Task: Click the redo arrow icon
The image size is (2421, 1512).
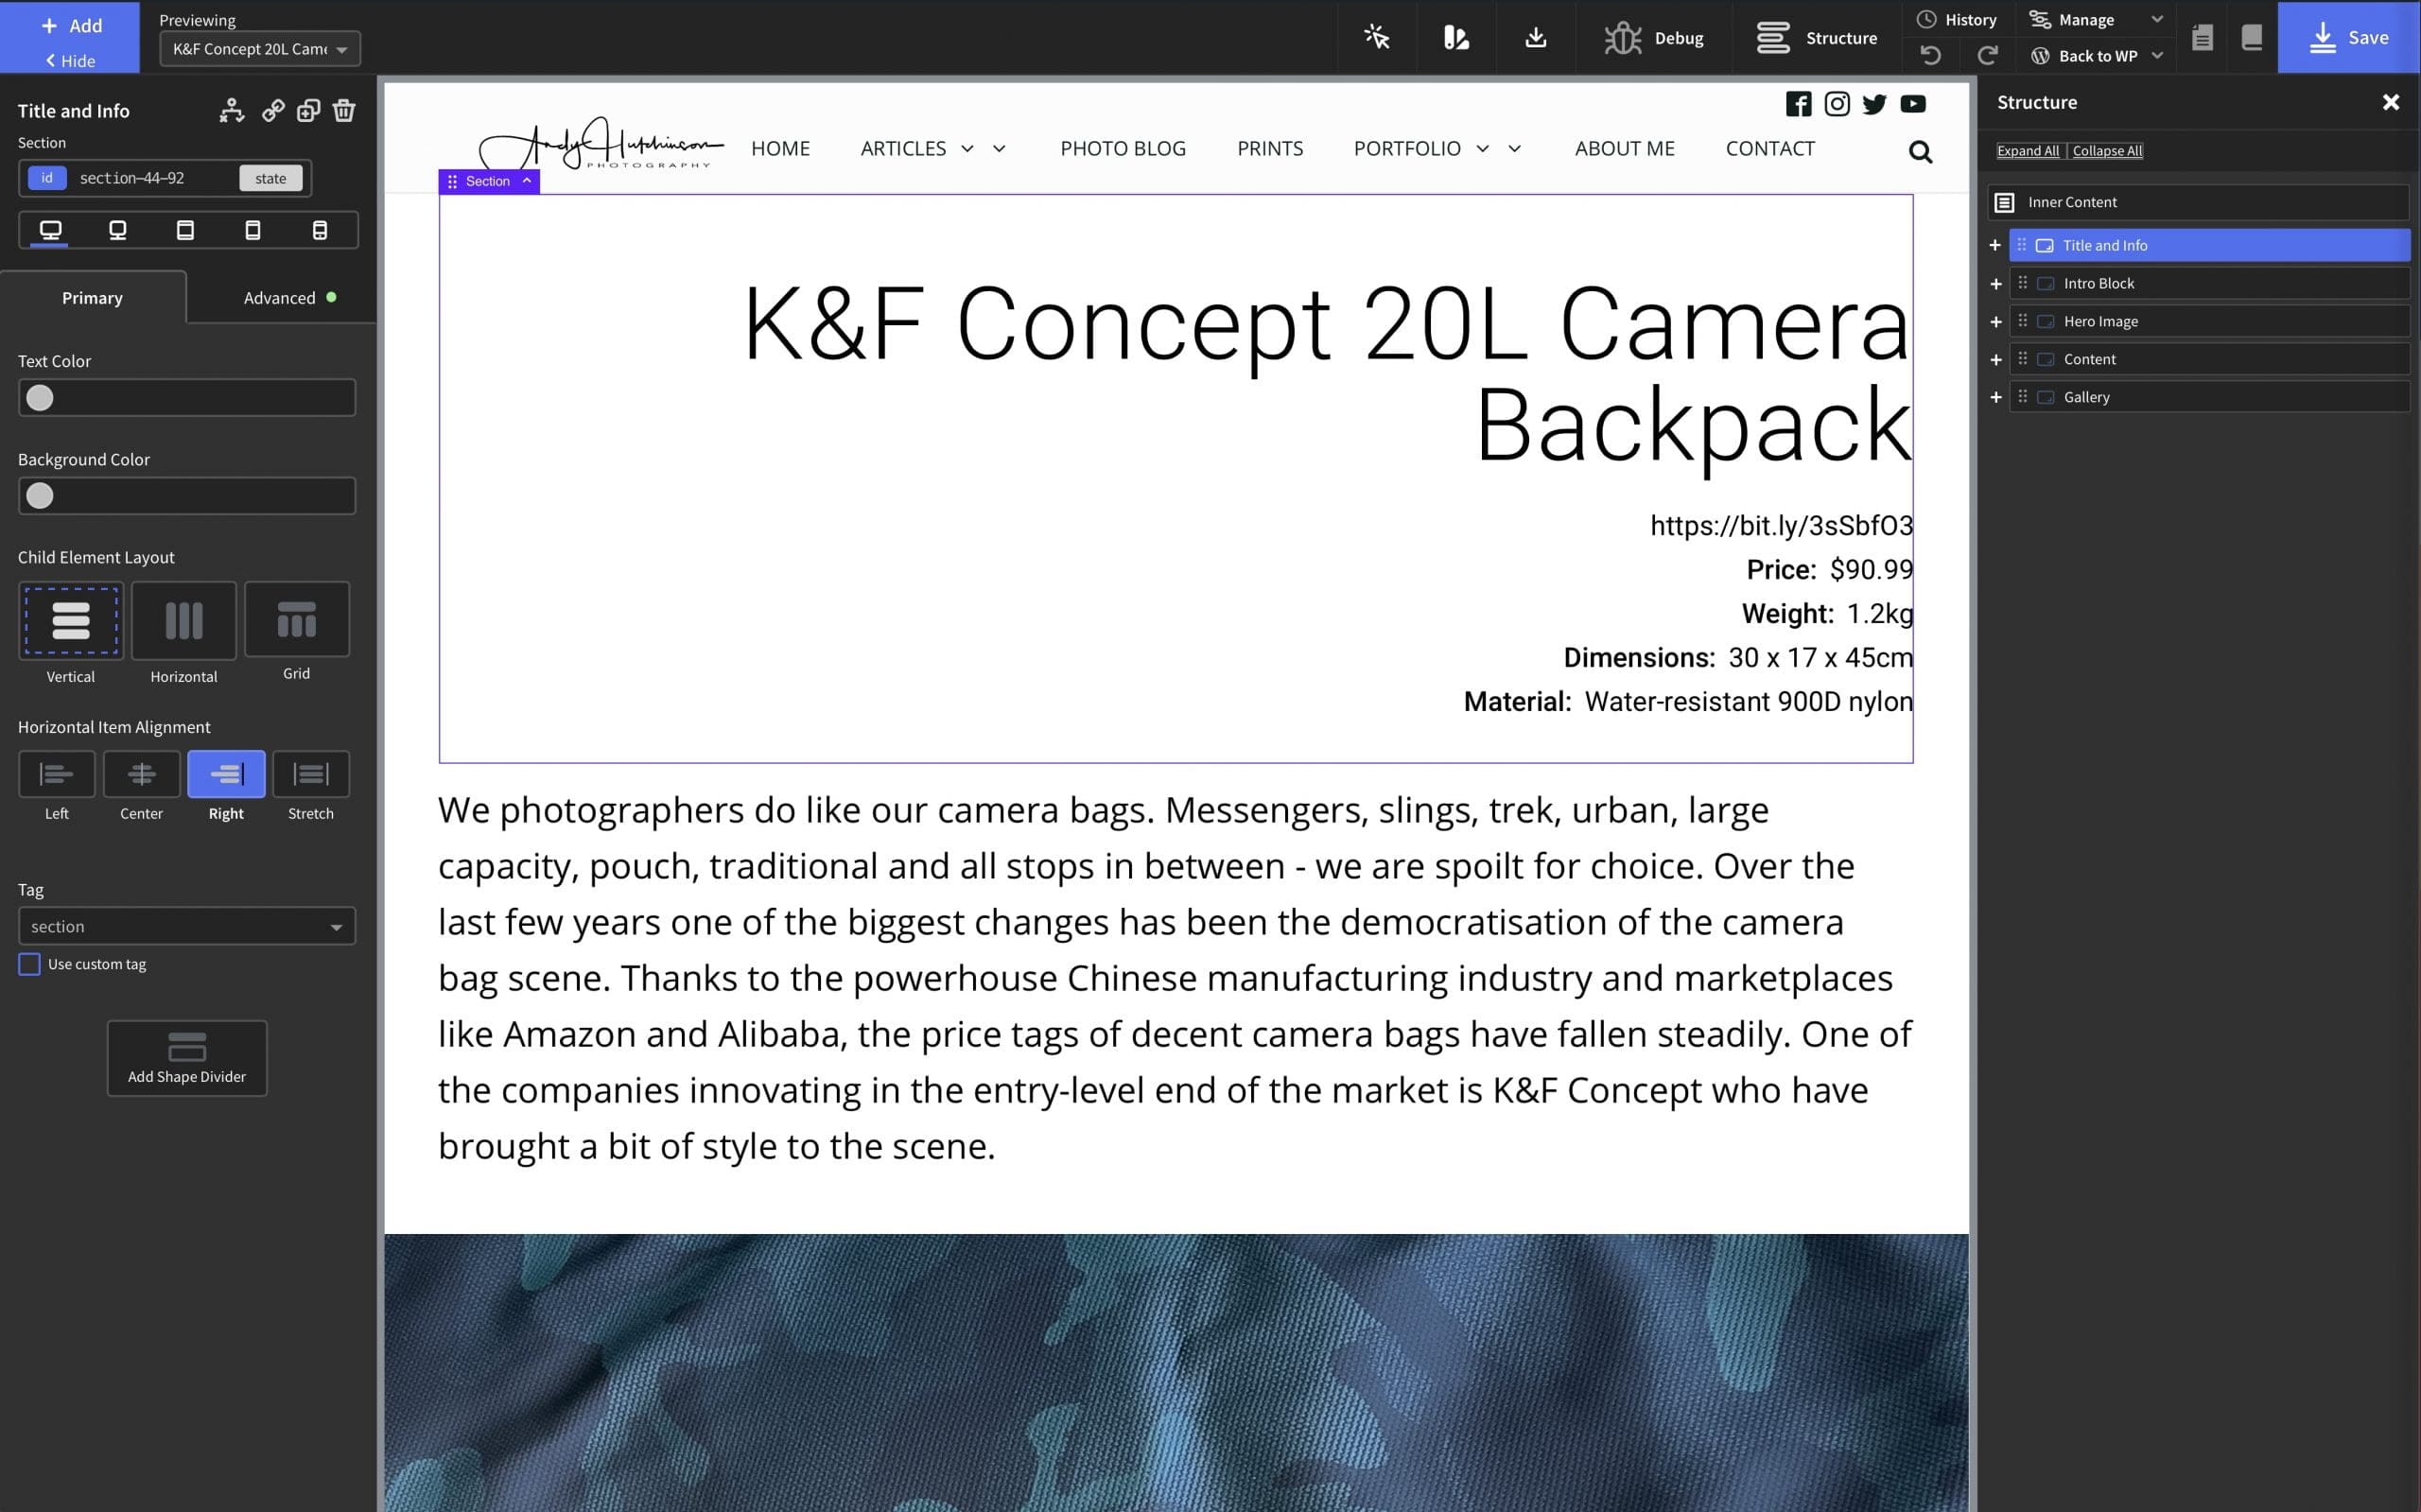Action: coord(1987,55)
